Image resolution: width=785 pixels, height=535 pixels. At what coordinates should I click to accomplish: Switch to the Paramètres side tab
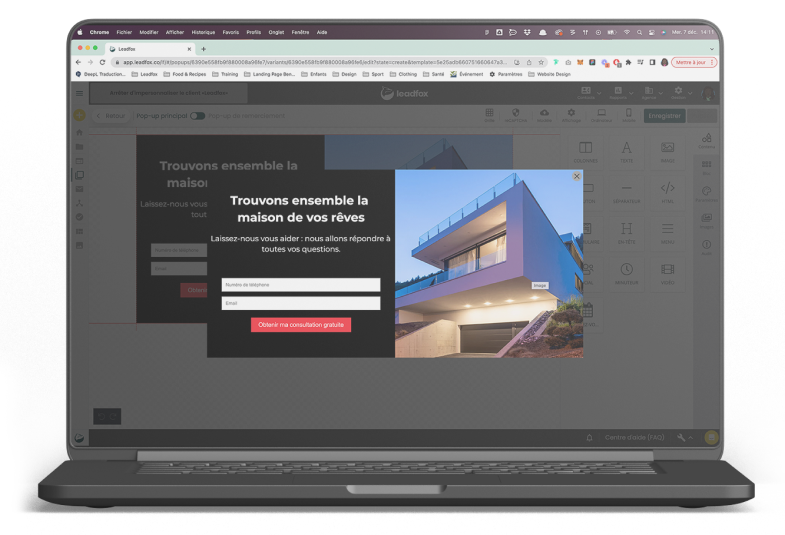[706, 194]
